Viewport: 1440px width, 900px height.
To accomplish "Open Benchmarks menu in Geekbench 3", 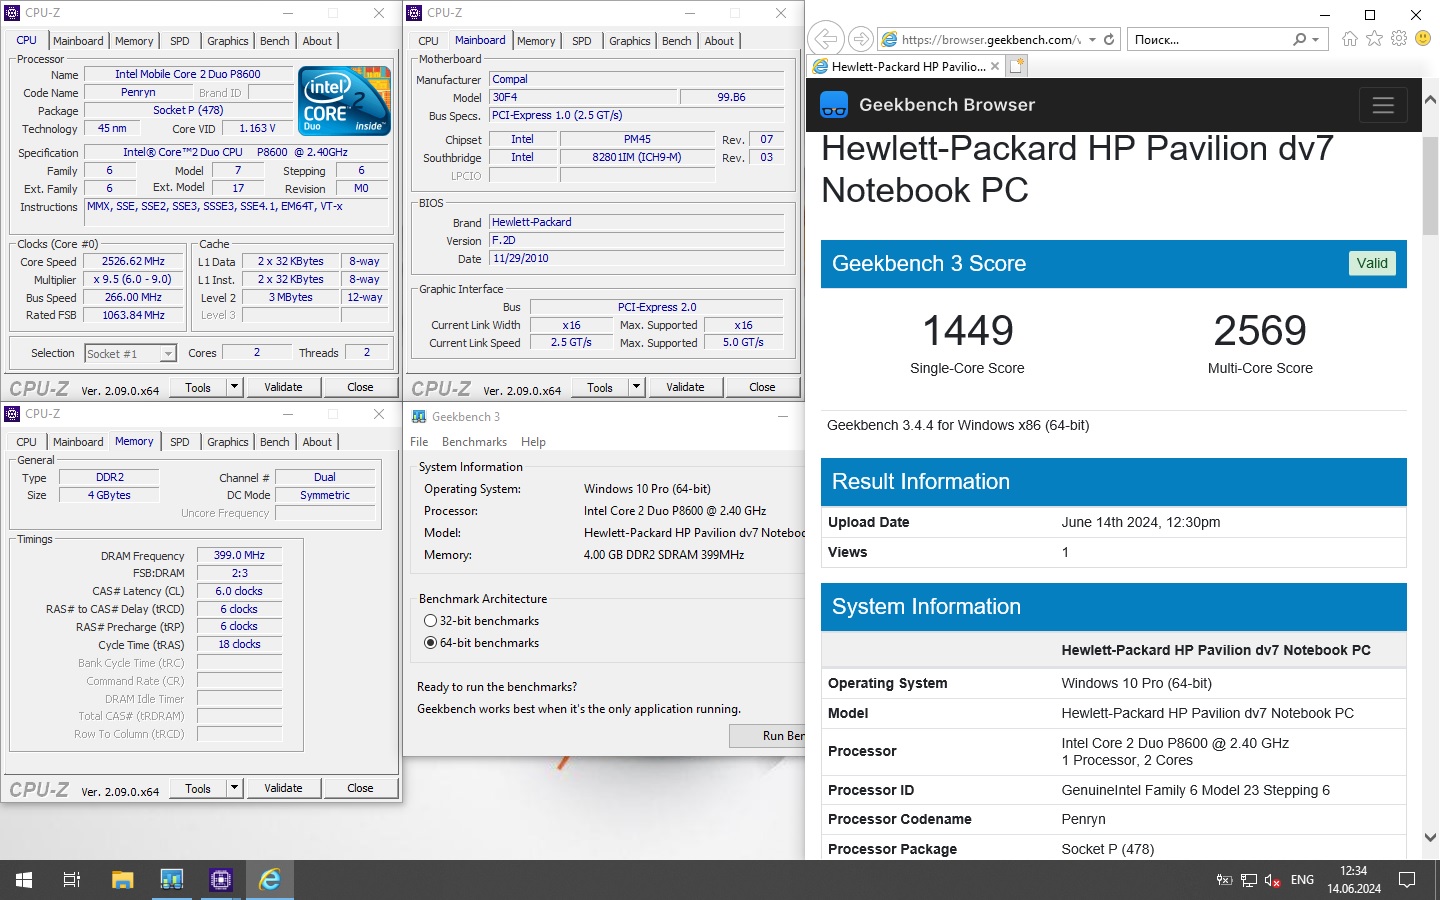I will (x=474, y=442).
